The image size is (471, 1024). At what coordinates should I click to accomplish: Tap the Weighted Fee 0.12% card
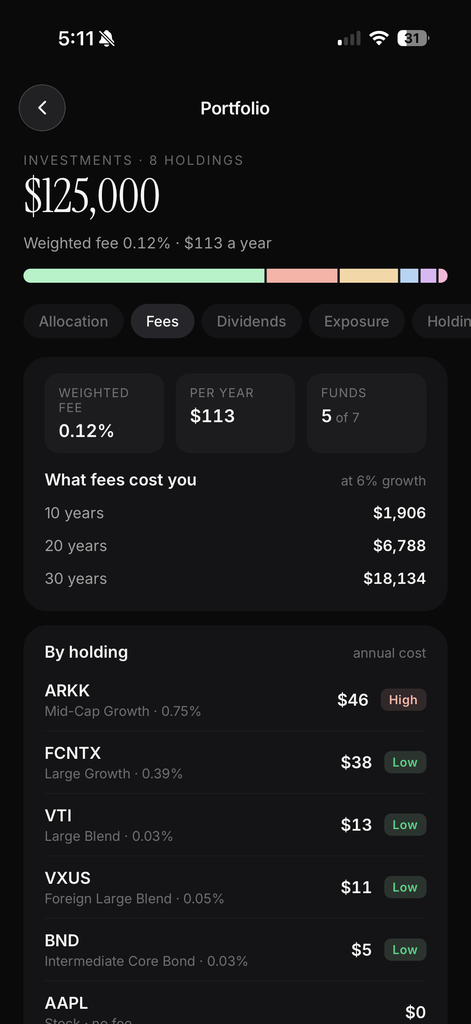[104, 413]
